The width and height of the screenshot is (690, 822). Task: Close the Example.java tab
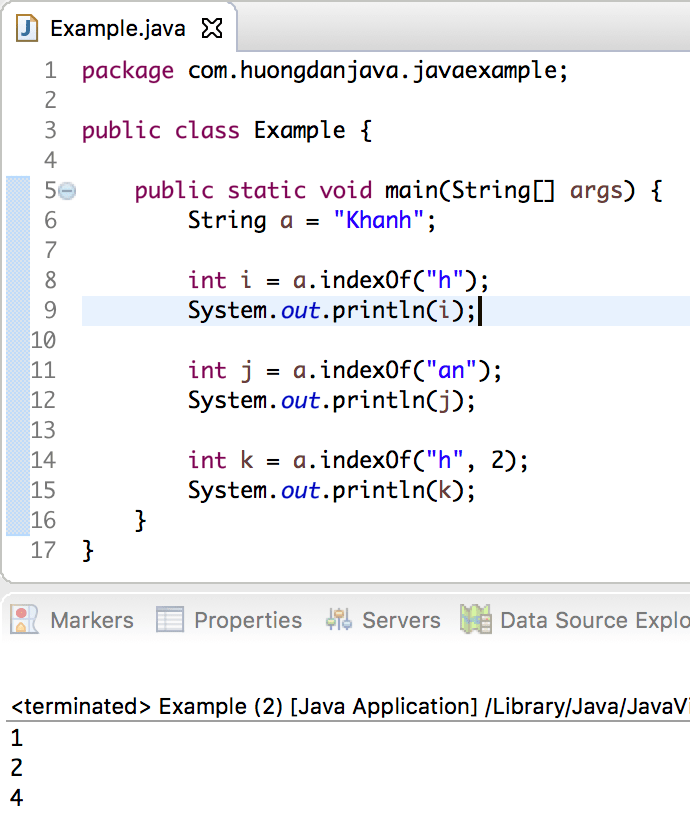[x=212, y=28]
